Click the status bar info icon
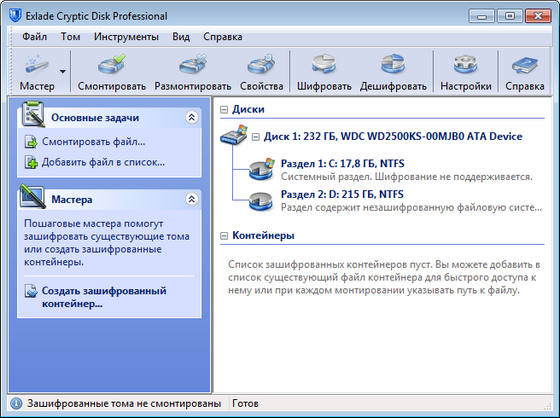This screenshot has height=418, width=560. [16, 404]
